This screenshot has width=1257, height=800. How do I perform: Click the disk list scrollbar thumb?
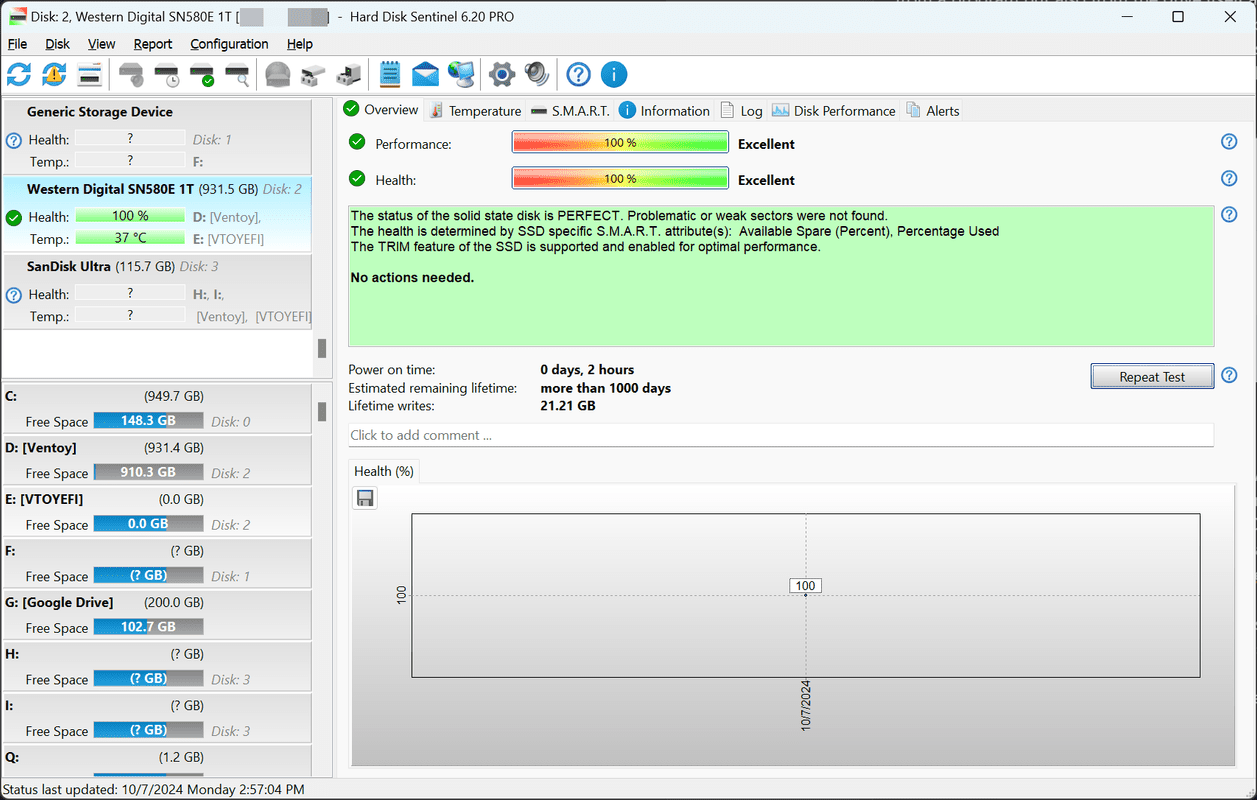click(322, 348)
